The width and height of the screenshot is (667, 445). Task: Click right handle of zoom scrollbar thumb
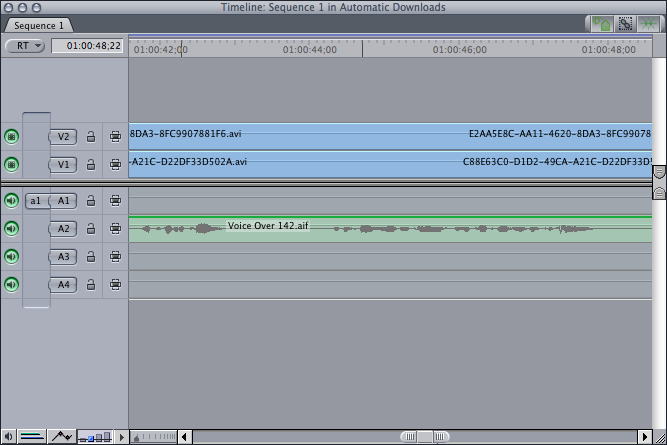tap(440, 437)
